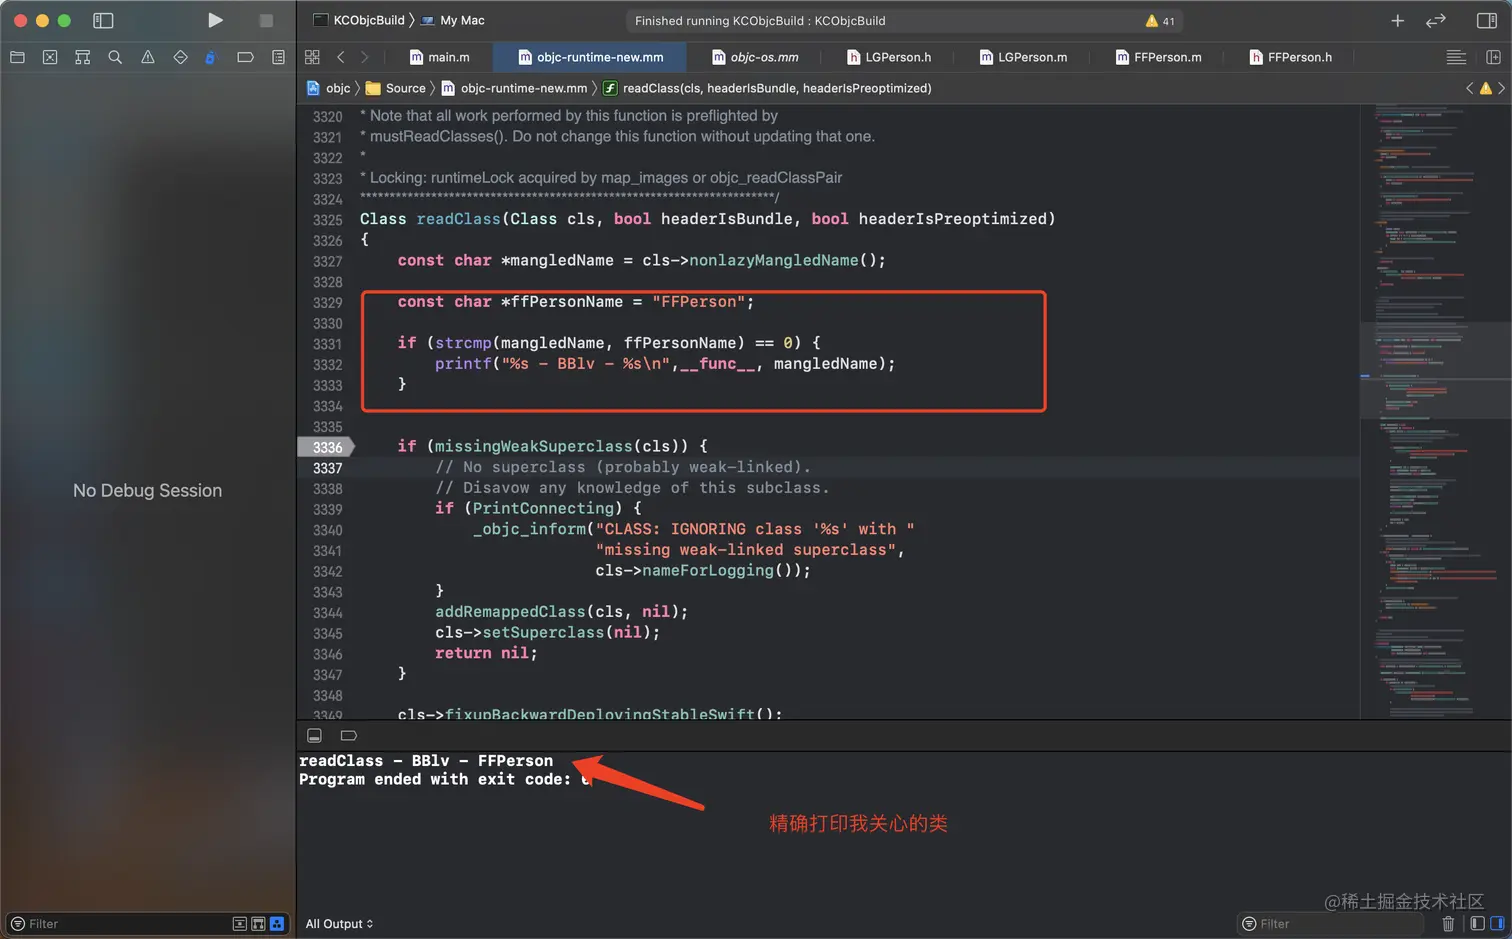The image size is (1512, 939).
Task: Go forward in editor history
Action: [x=364, y=57]
